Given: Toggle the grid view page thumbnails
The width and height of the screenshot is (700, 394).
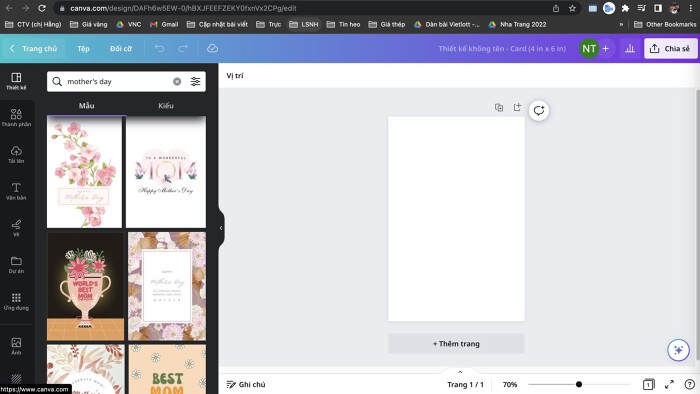Looking at the screenshot, I should pos(648,384).
